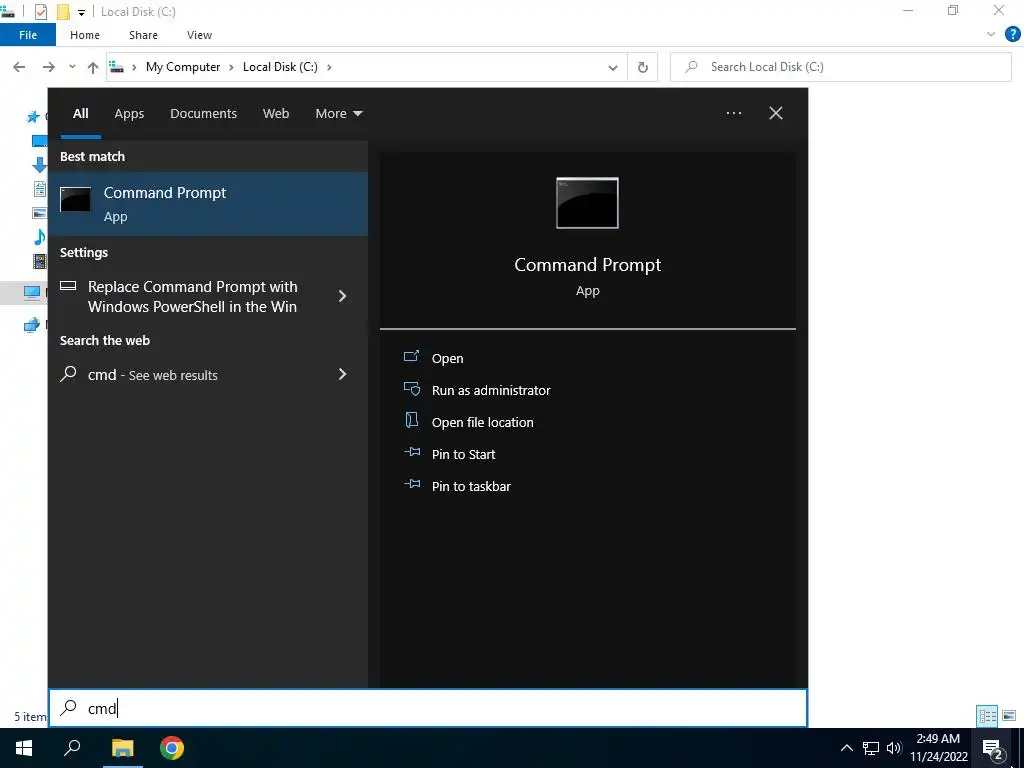Viewport: 1024px width, 768px height.
Task: Click the search box containing cmd
Action: [428, 708]
